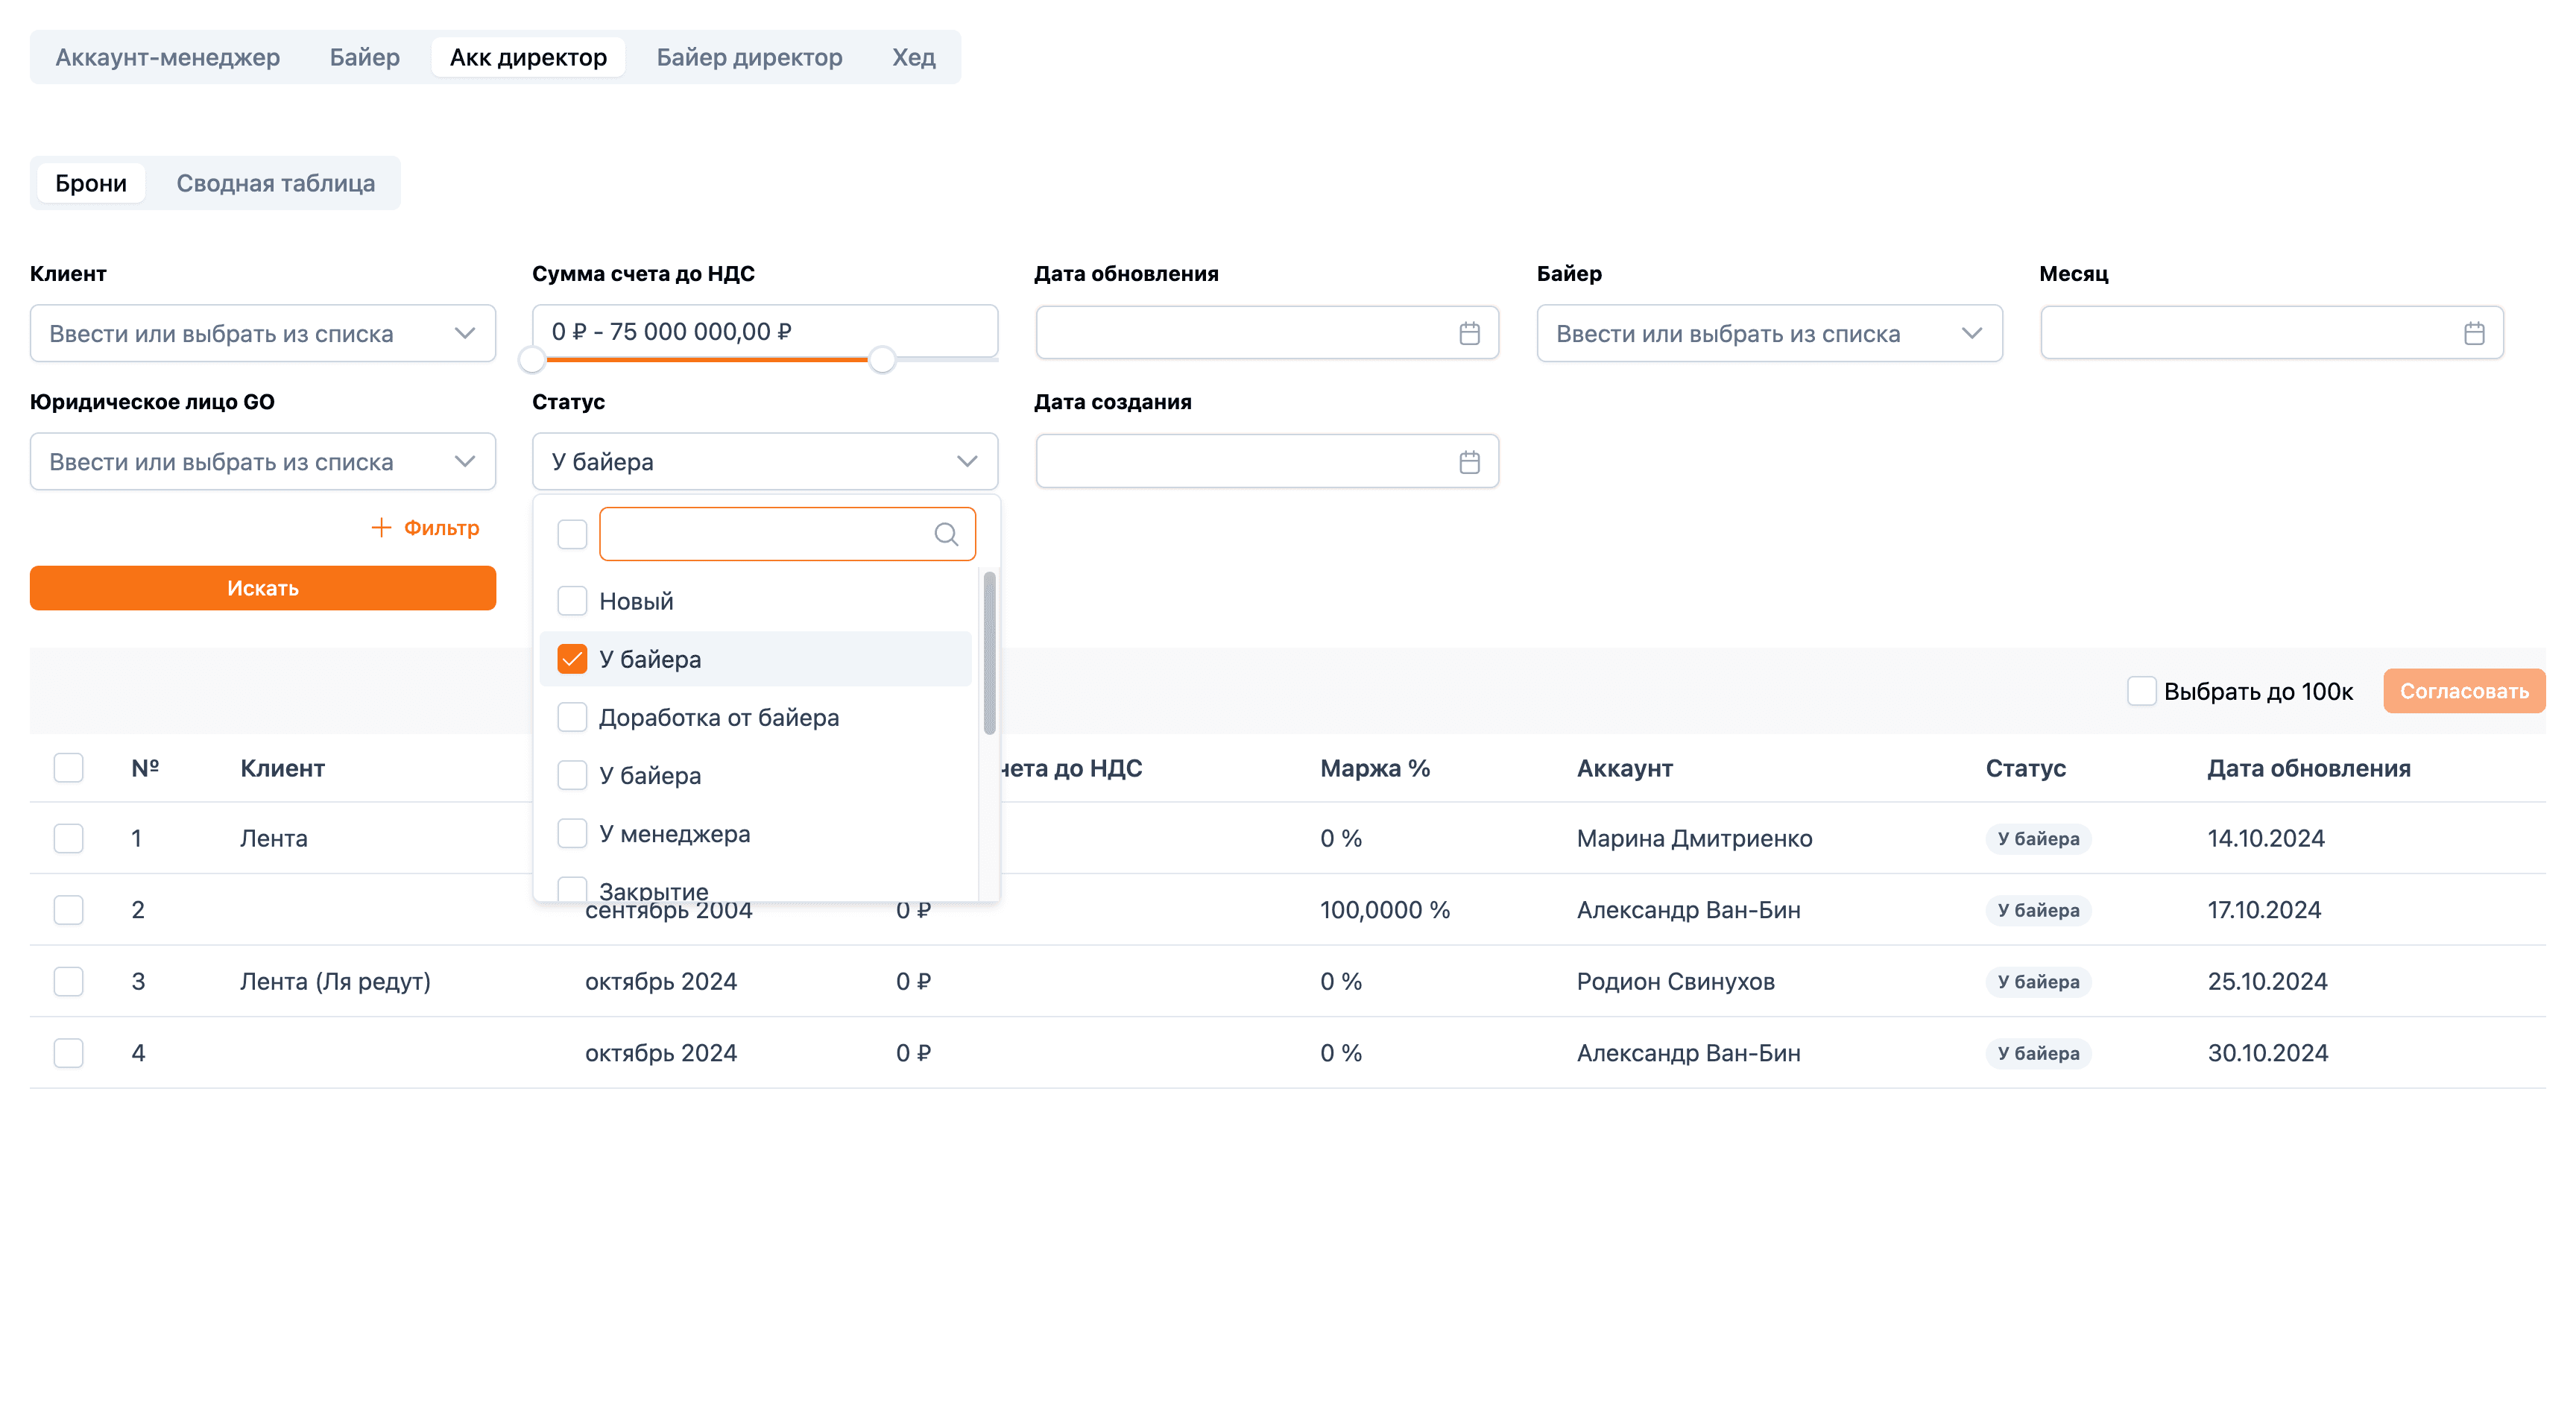Focus the status search input field
The height and width of the screenshot is (1428, 2576).
787,534
